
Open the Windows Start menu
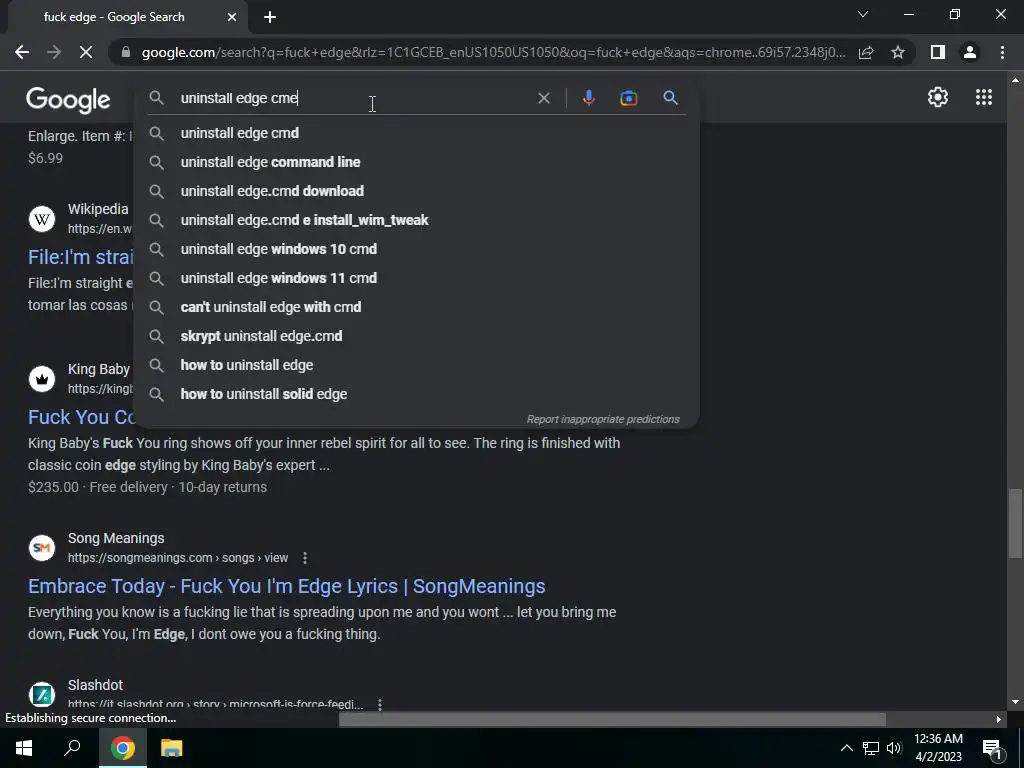[24, 748]
